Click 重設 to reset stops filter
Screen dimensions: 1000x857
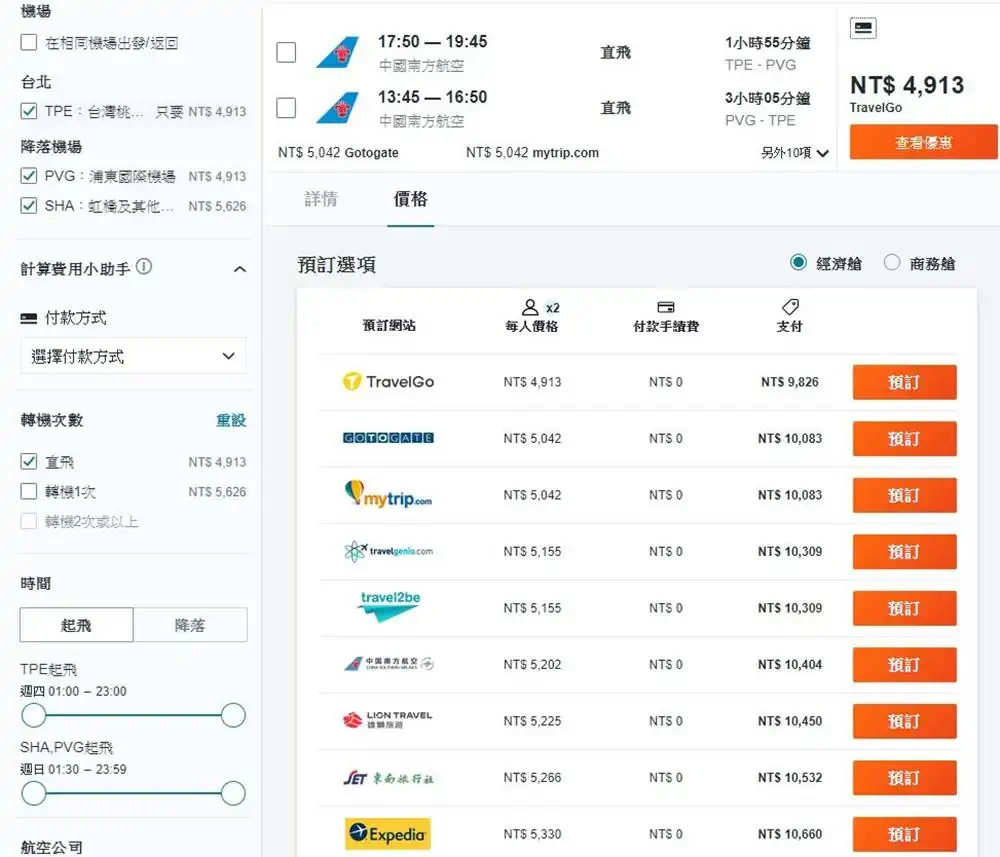(231, 420)
